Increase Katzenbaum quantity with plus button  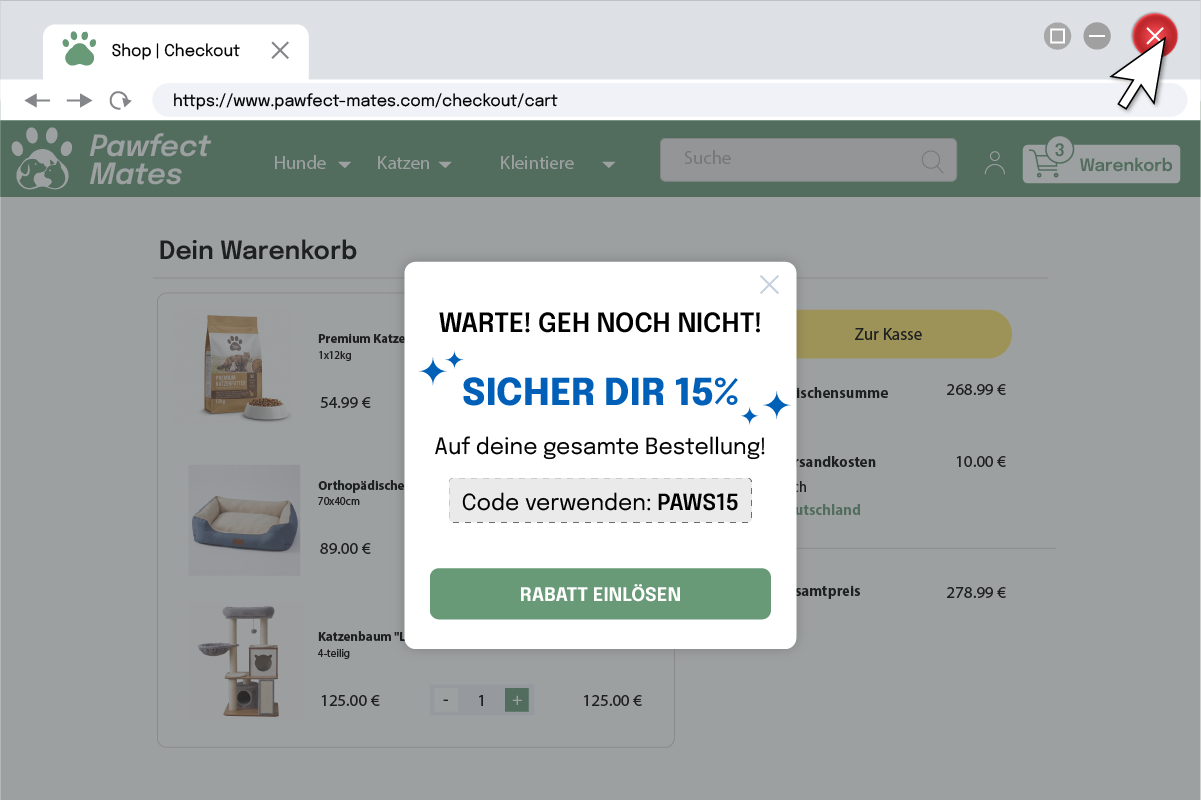[x=517, y=701]
